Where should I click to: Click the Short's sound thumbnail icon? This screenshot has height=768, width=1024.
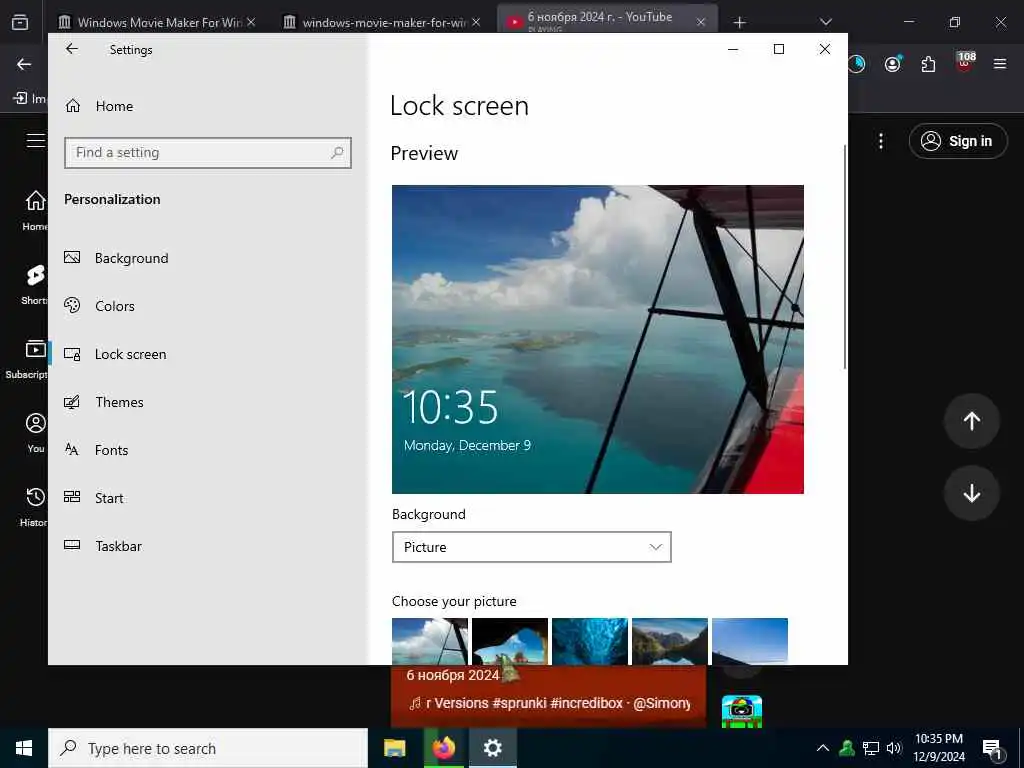click(x=742, y=712)
